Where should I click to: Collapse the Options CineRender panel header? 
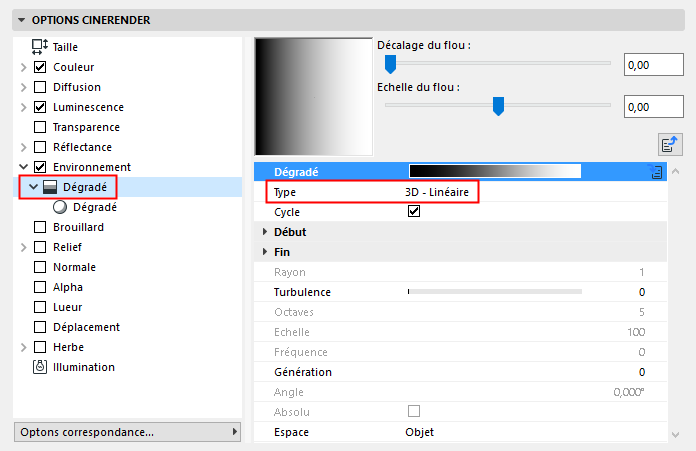(x=22, y=20)
